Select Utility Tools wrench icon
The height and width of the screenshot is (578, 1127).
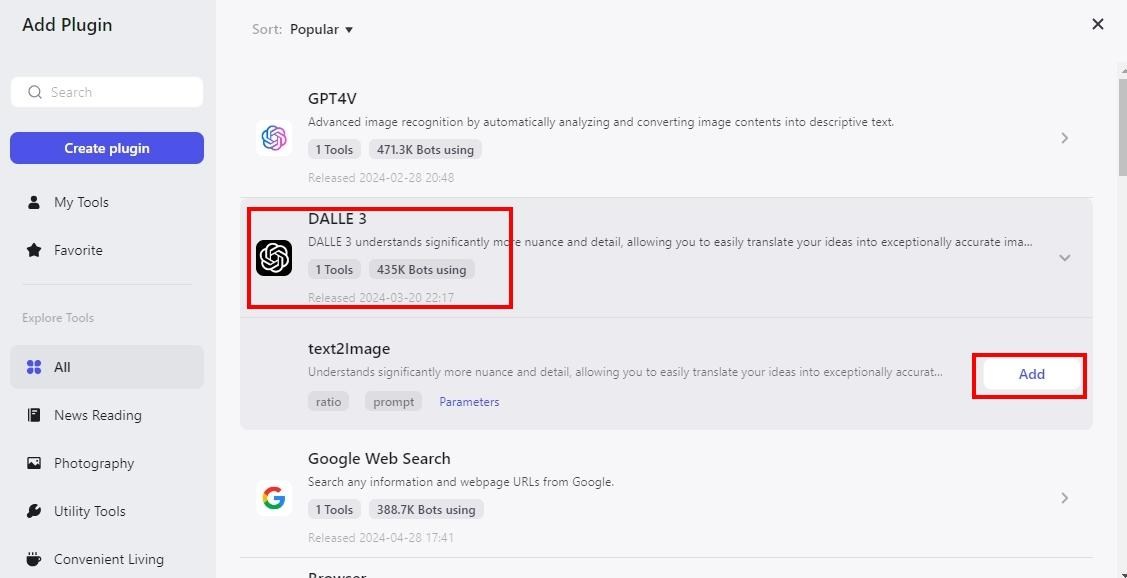(34, 511)
